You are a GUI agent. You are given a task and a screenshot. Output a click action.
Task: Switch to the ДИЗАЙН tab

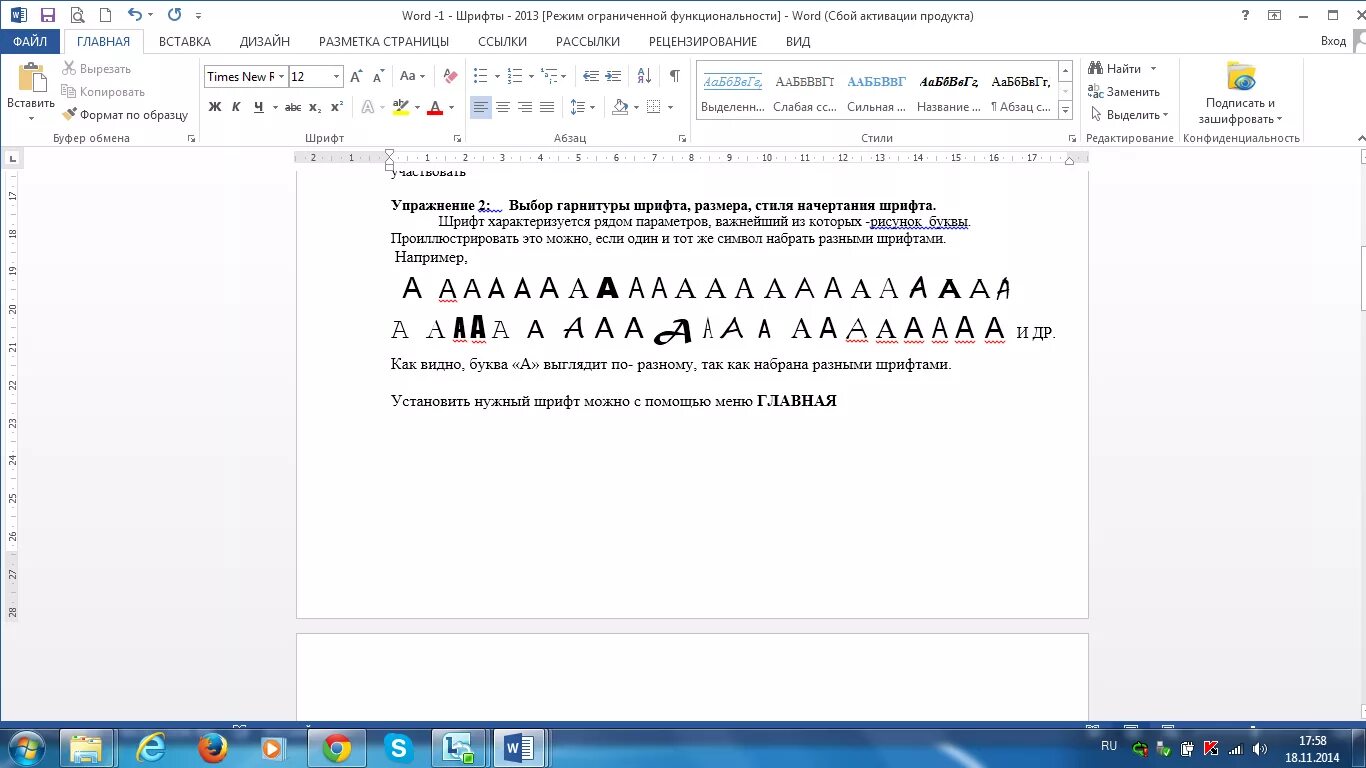265,41
